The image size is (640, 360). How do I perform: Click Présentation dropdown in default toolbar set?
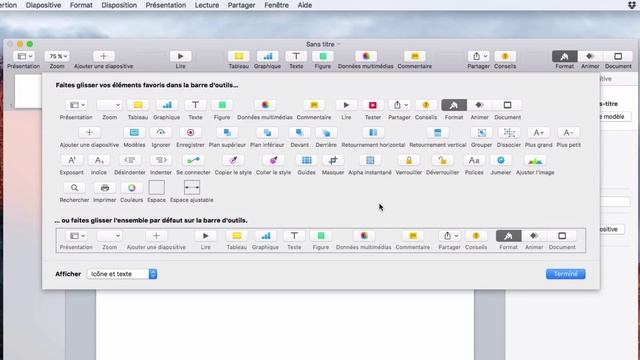click(x=76, y=236)
